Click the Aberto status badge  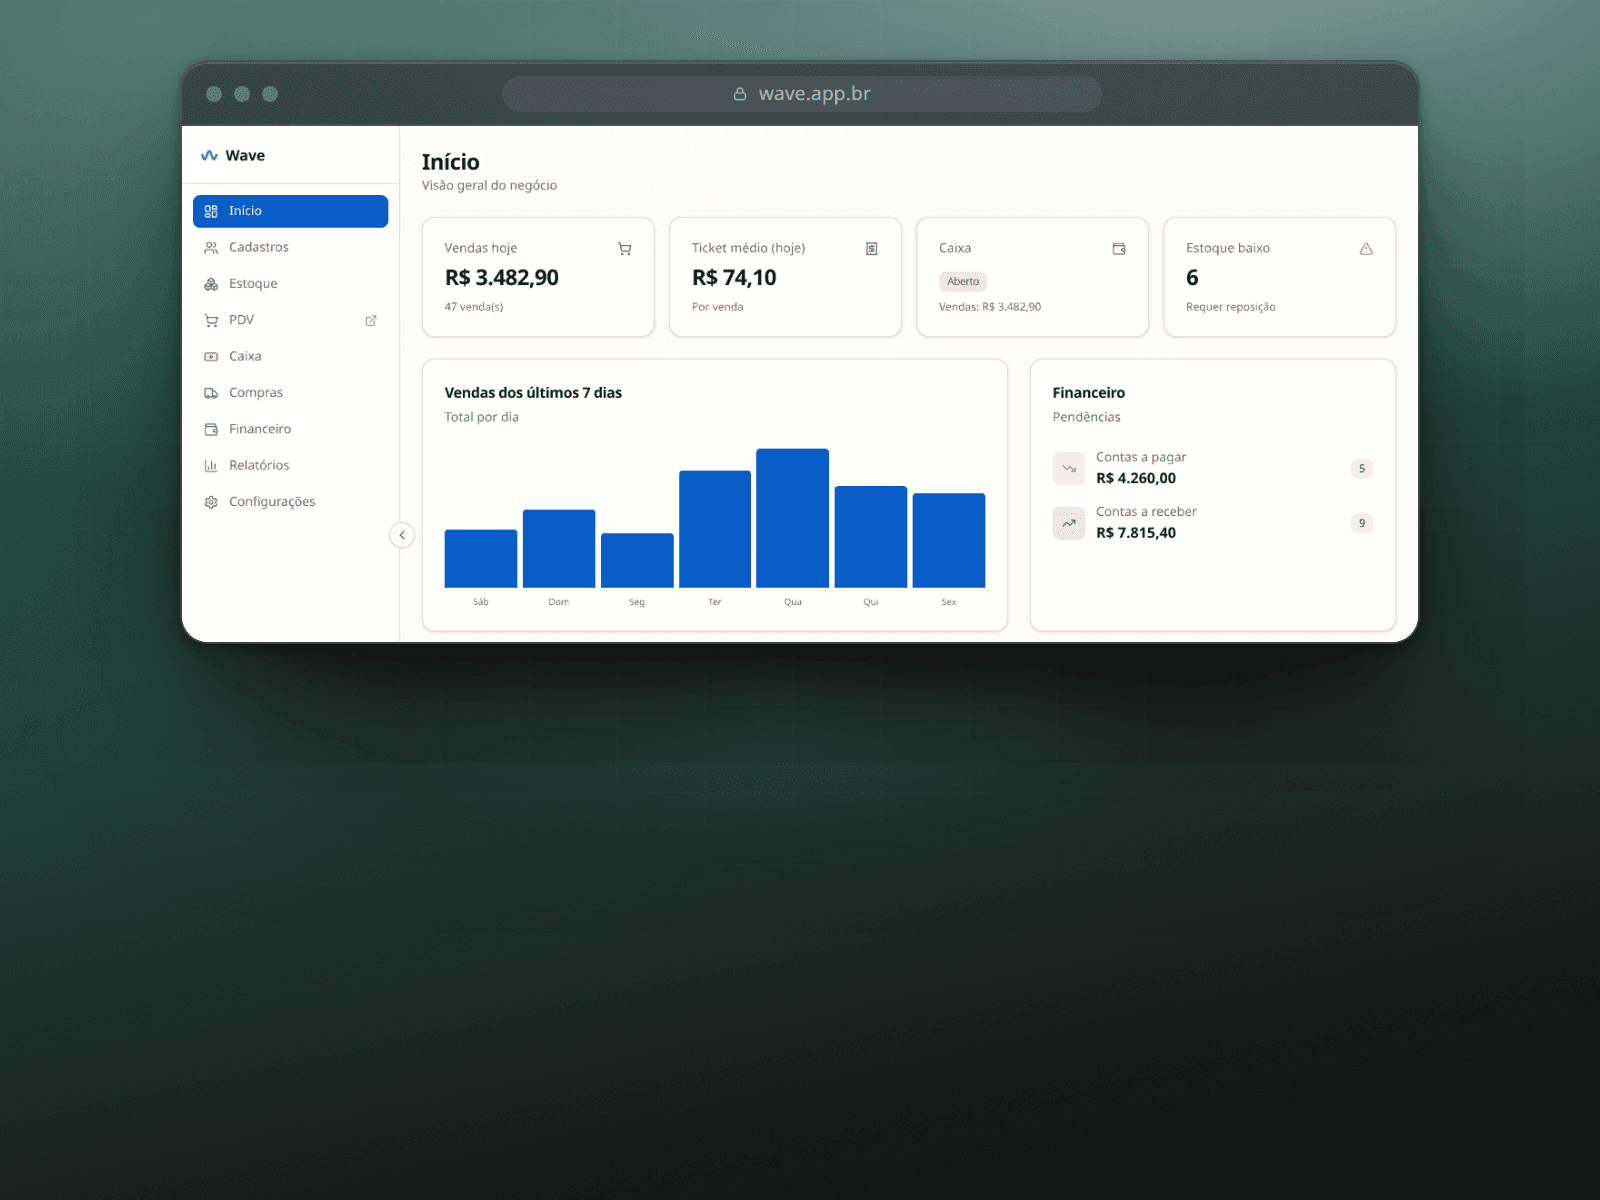pos(963,281)
